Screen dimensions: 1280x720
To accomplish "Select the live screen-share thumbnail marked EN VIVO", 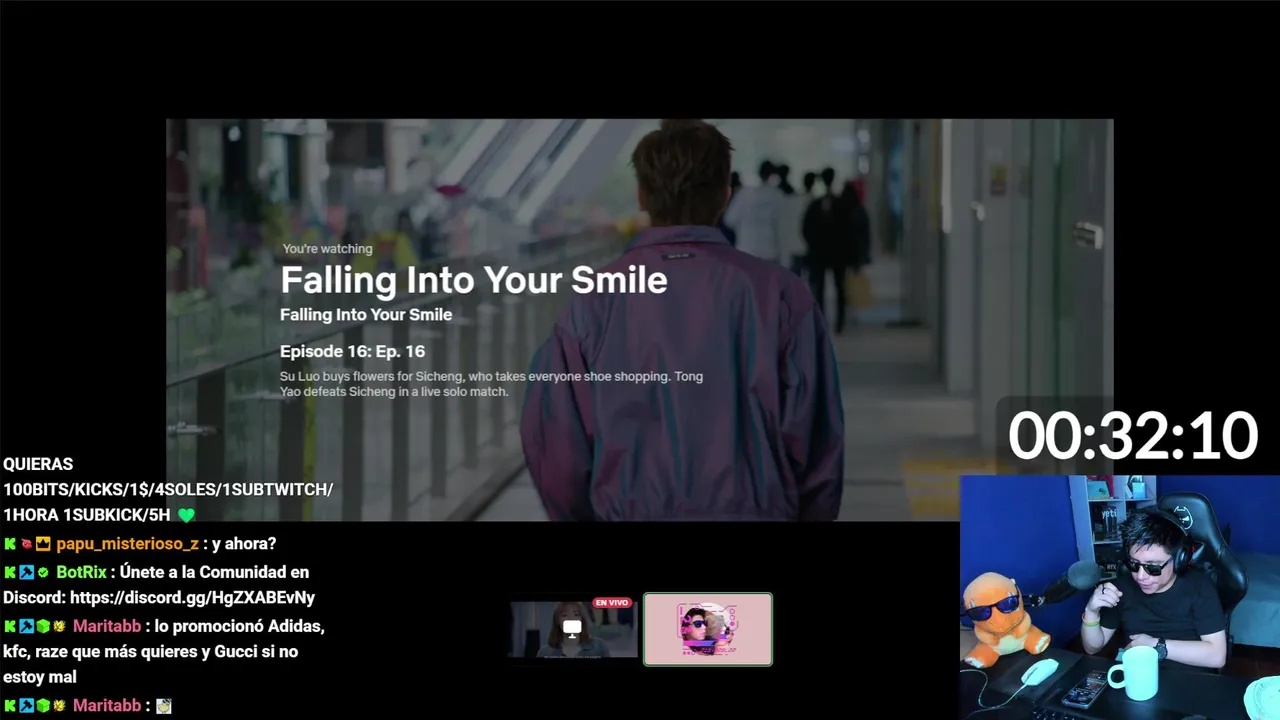I will click(573, 629).
